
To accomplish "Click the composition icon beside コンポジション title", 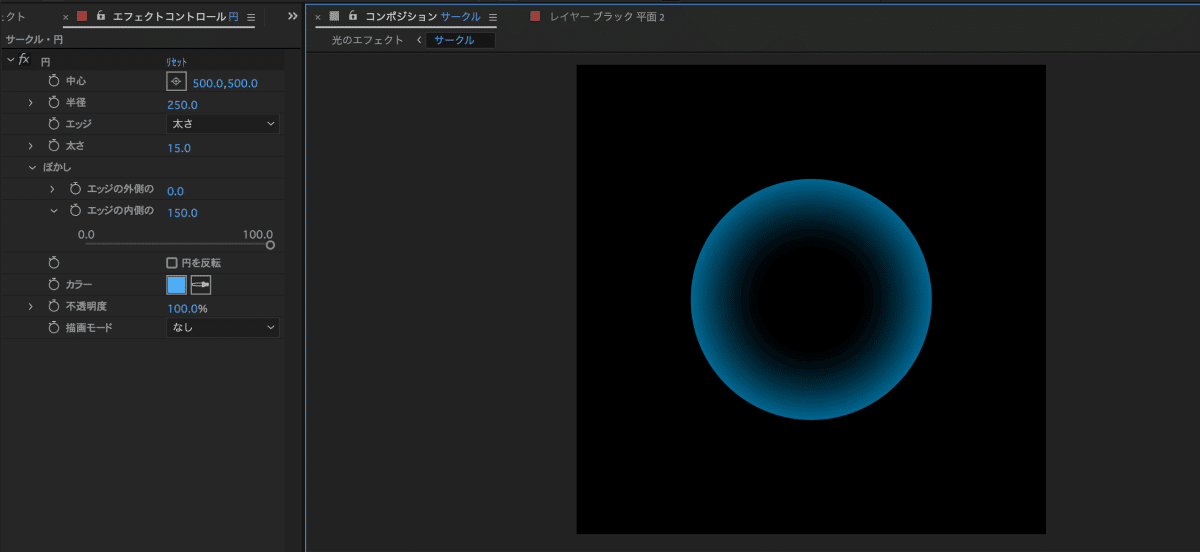I will click(x=334, y=16).
